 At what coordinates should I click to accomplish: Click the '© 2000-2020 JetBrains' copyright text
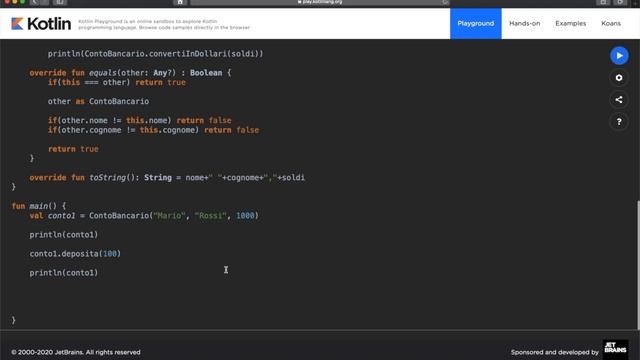point(76,352)
